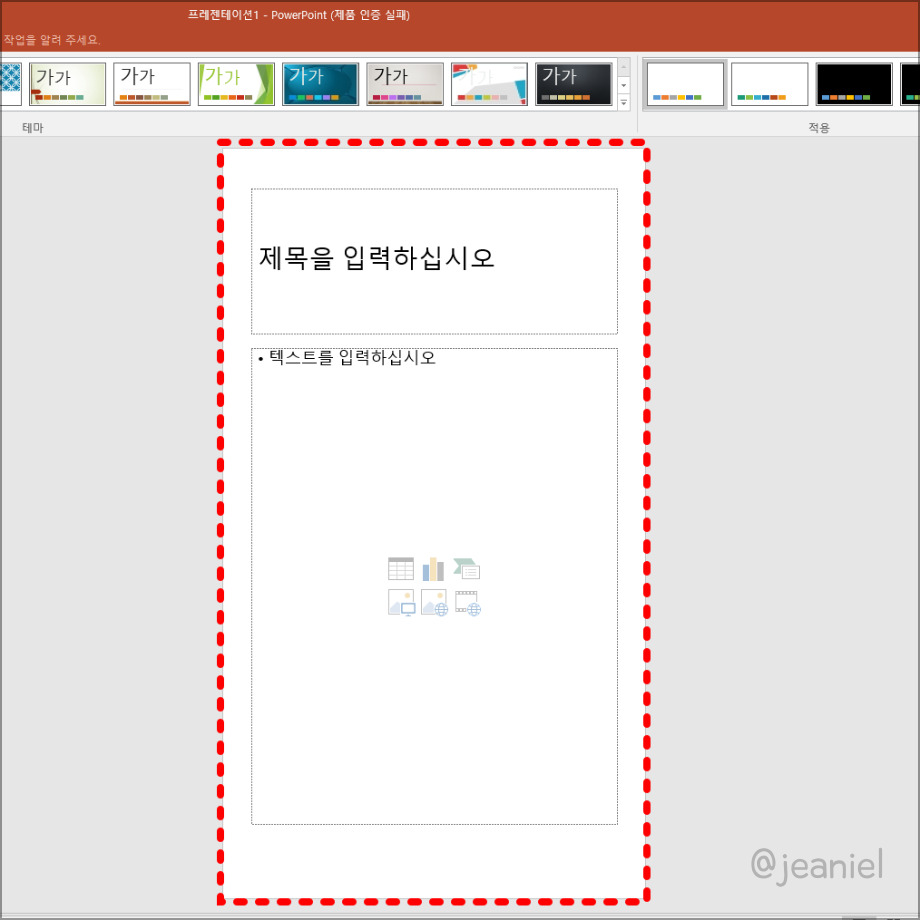Insert a chart via the chart icon
The image size is (920, 920).
(x=433, y=567)
